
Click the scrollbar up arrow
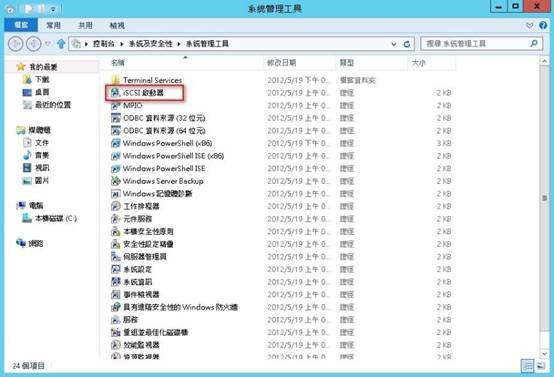(544, 61)
